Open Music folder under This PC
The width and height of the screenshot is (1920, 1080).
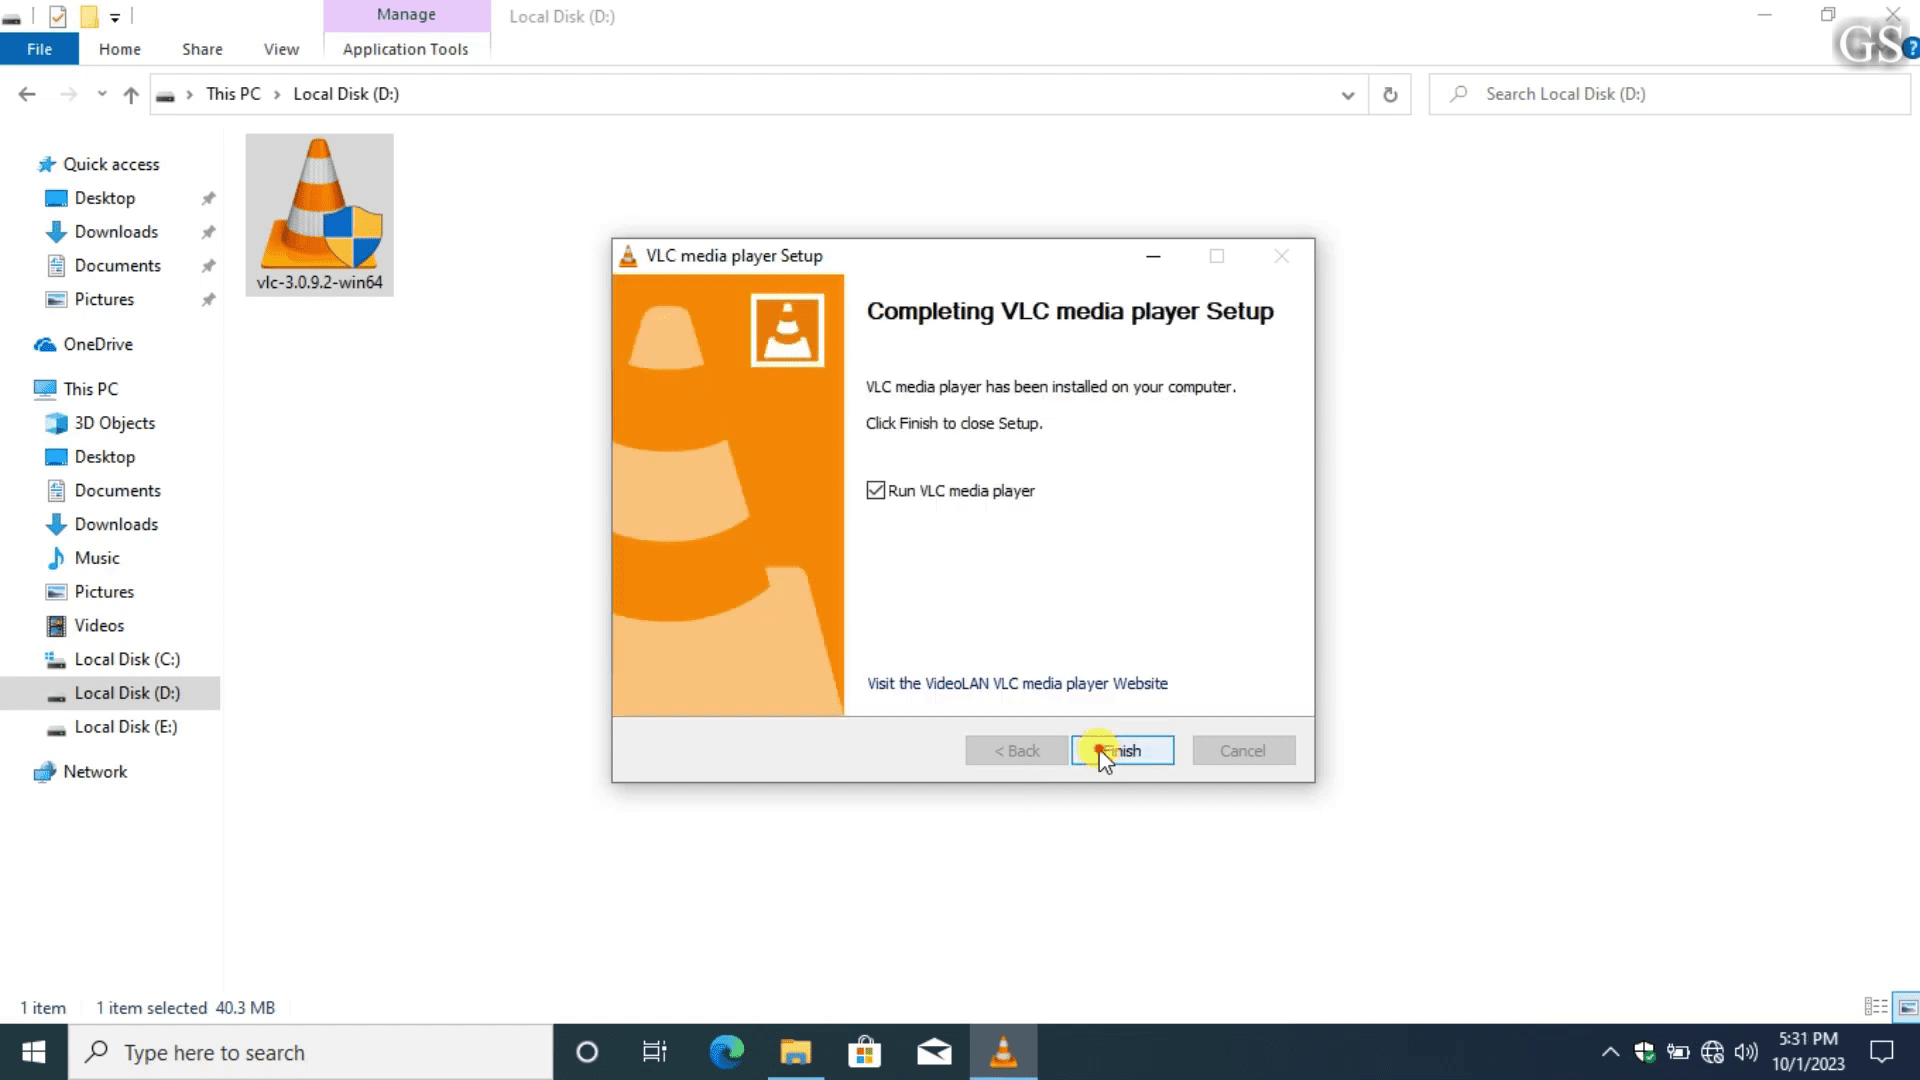(x=97, y=558)
